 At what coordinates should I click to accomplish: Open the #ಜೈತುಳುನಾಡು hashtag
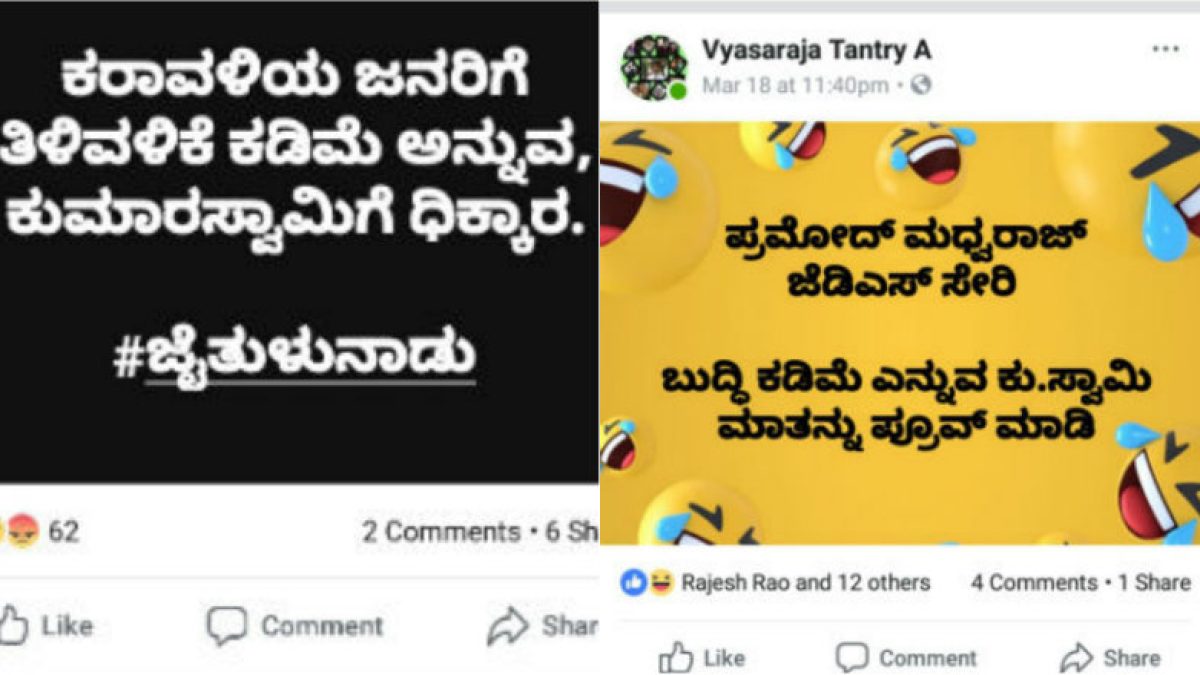295,361
